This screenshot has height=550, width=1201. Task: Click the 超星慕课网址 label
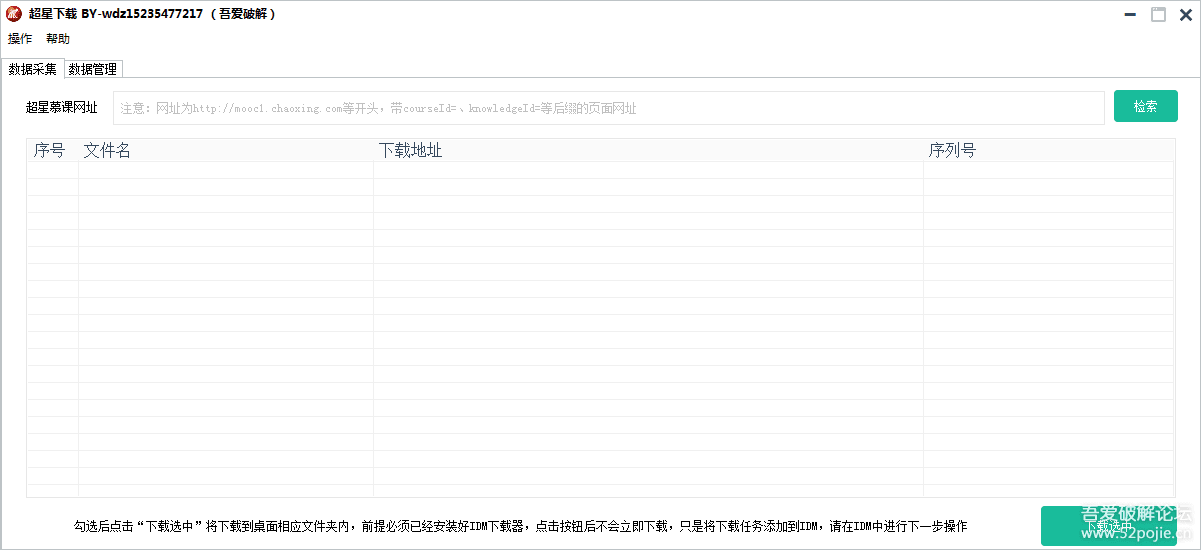[62, 108]
